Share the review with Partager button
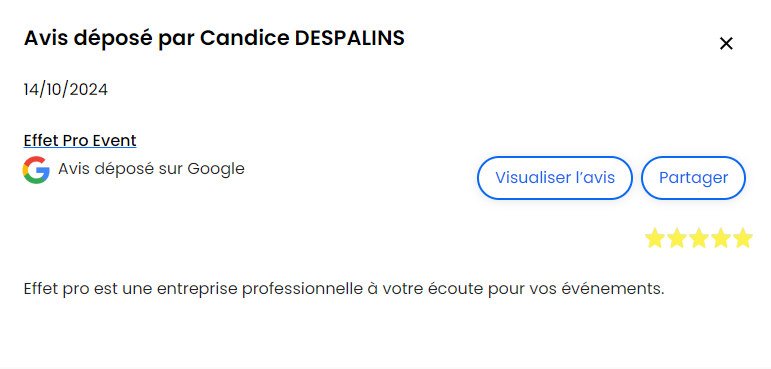771x369 pixels. tap(693, 178)
